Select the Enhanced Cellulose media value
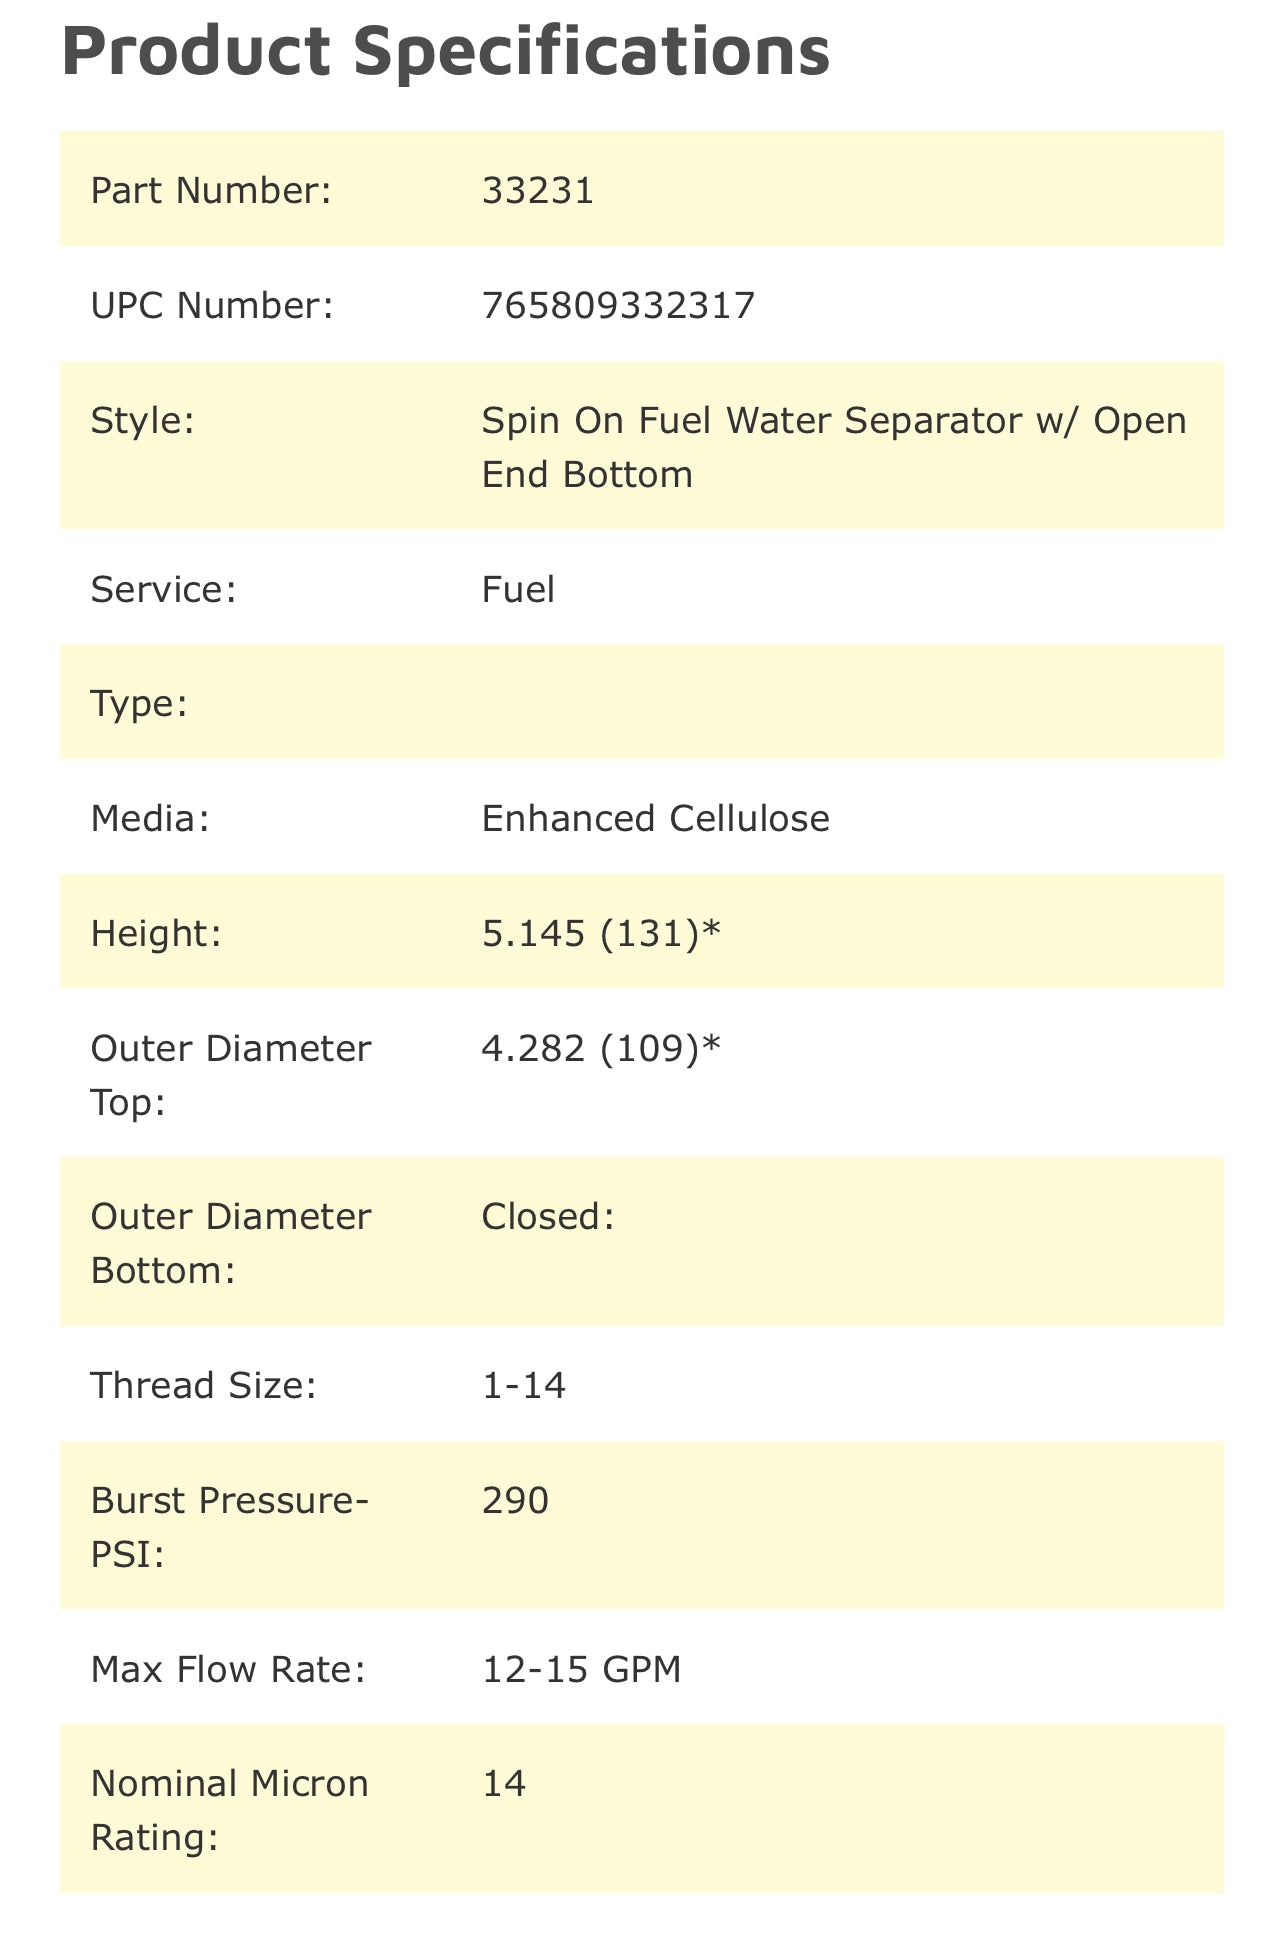The width and height of the screenshot is (1284, 1938). pyautogui.click(x=655, y=818)
